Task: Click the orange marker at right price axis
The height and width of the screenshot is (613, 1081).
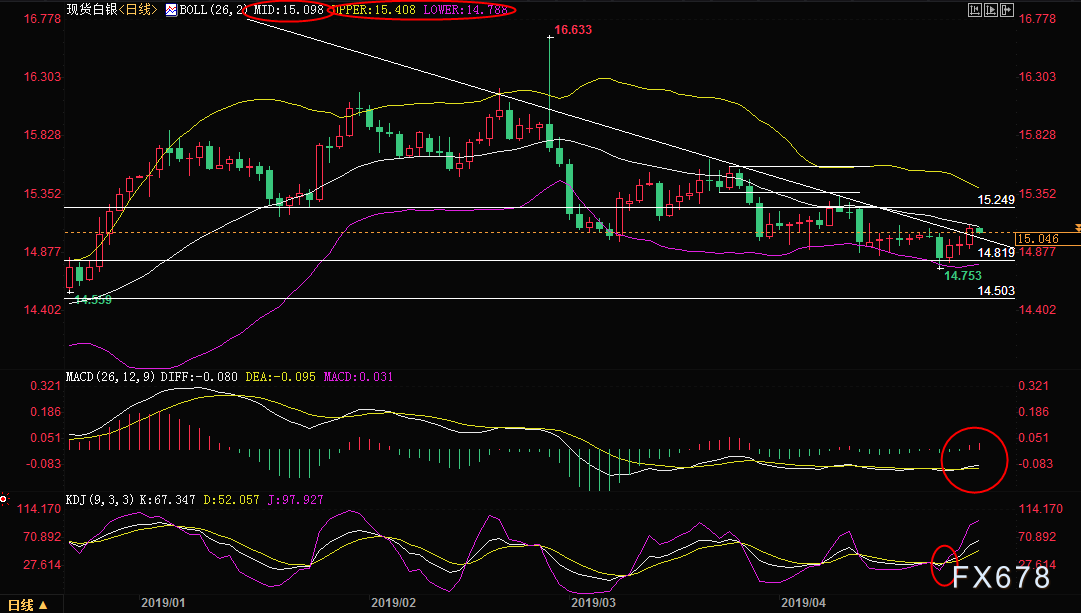Action: (x=1076, y=229)
